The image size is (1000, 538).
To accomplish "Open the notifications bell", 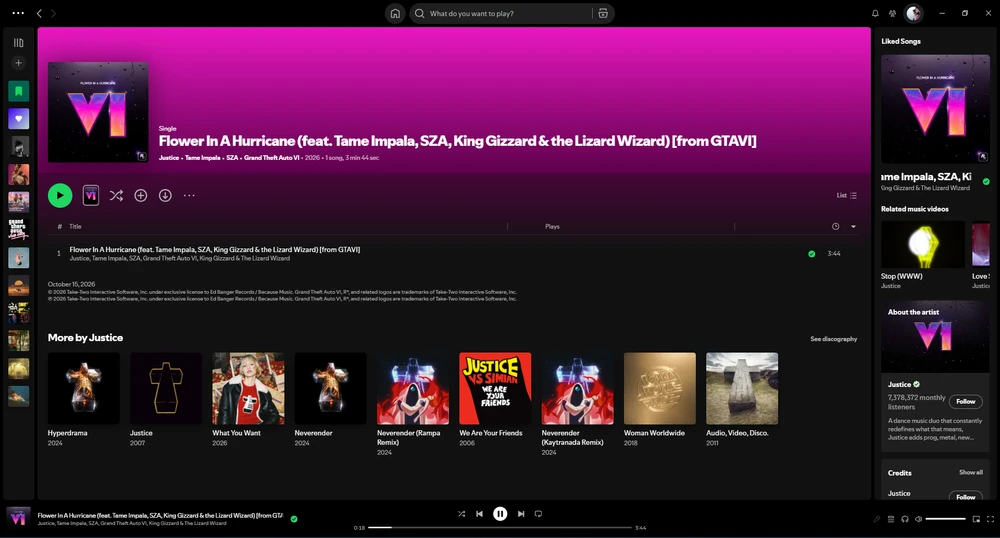I will point(875,13).
